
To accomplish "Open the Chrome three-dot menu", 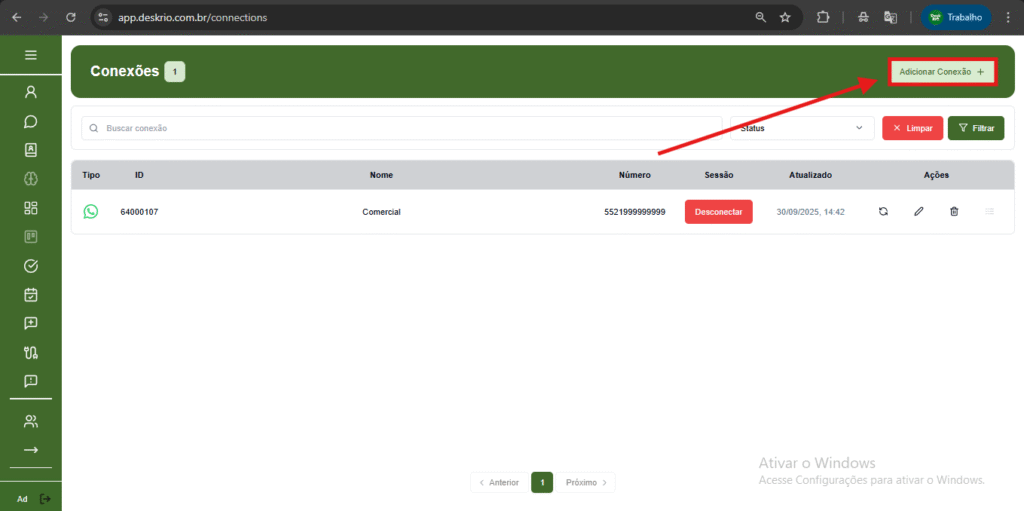I will [1007, 17].
